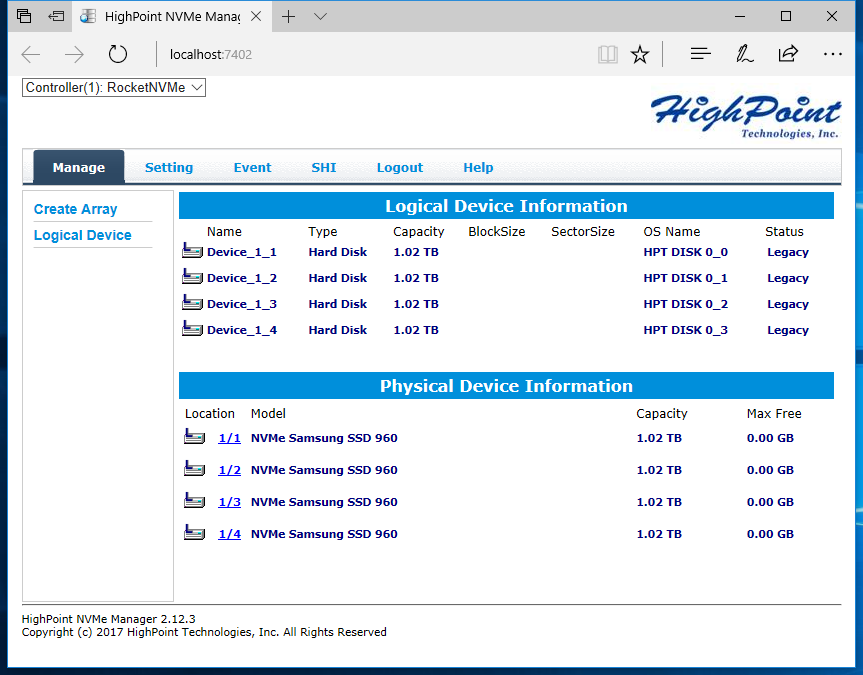Click the HighPoint Technologies logo
The image size is (863, 675).
point(746,116)
